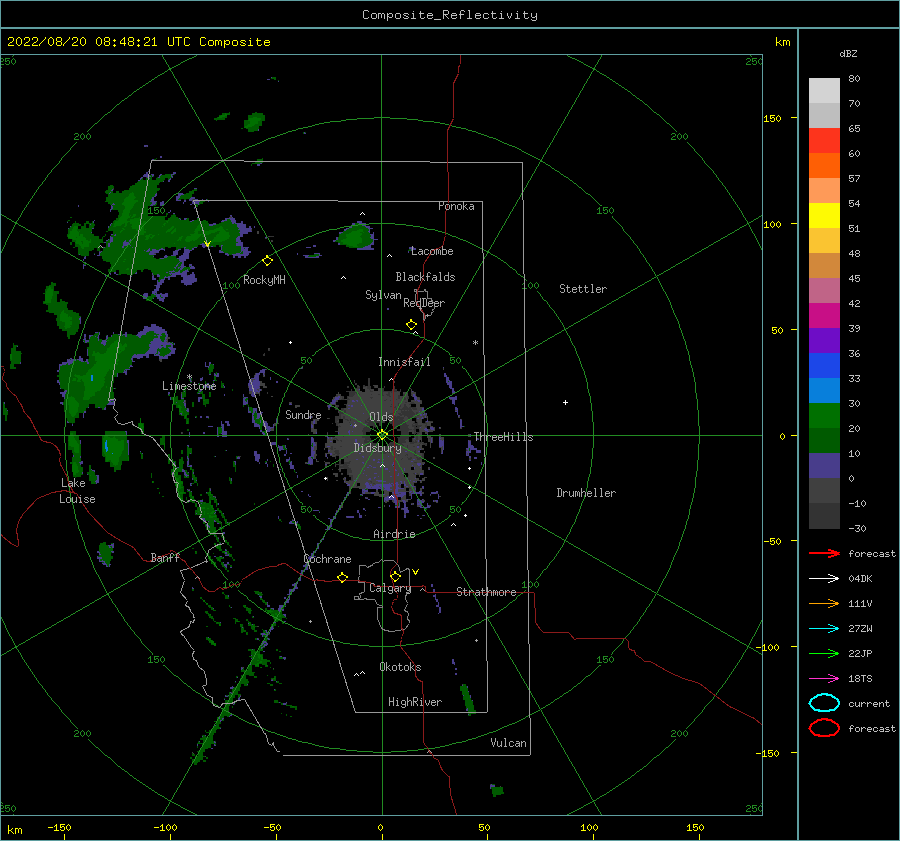Click the Cochrane town label
Image resolution: width=900 pixels, height=841 pixels.
tap(327, 559)
